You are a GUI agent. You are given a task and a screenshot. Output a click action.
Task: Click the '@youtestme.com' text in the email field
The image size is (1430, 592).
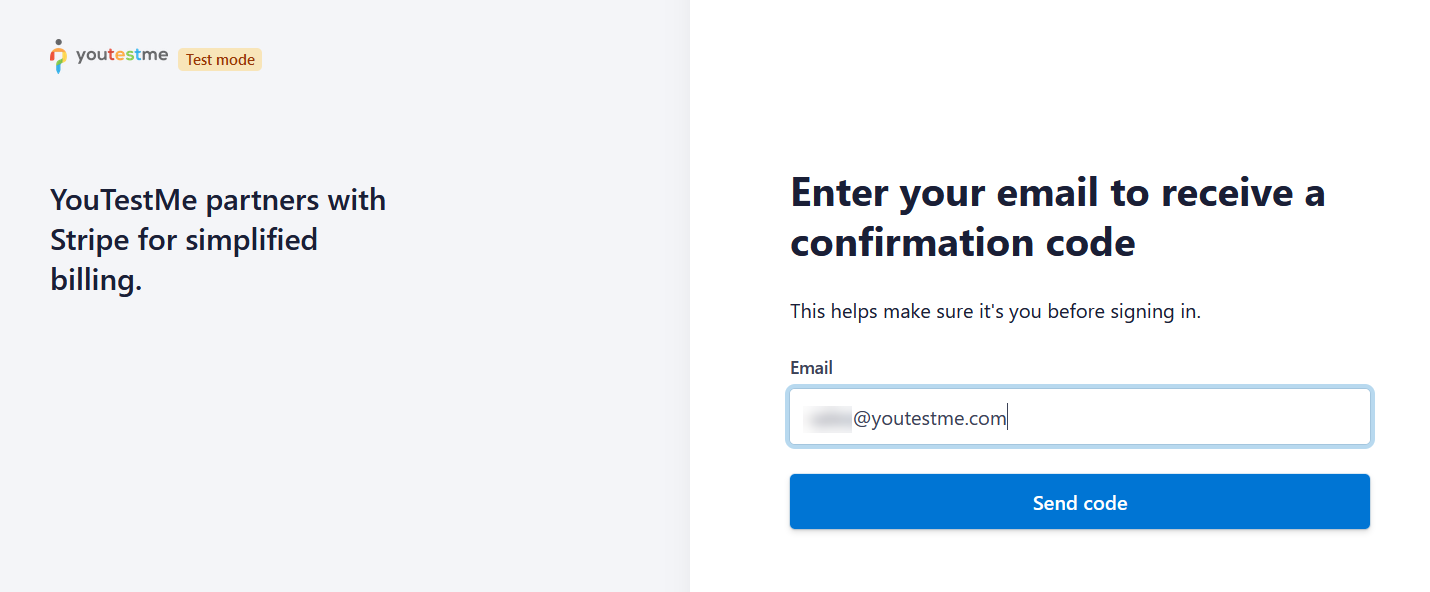929,418
